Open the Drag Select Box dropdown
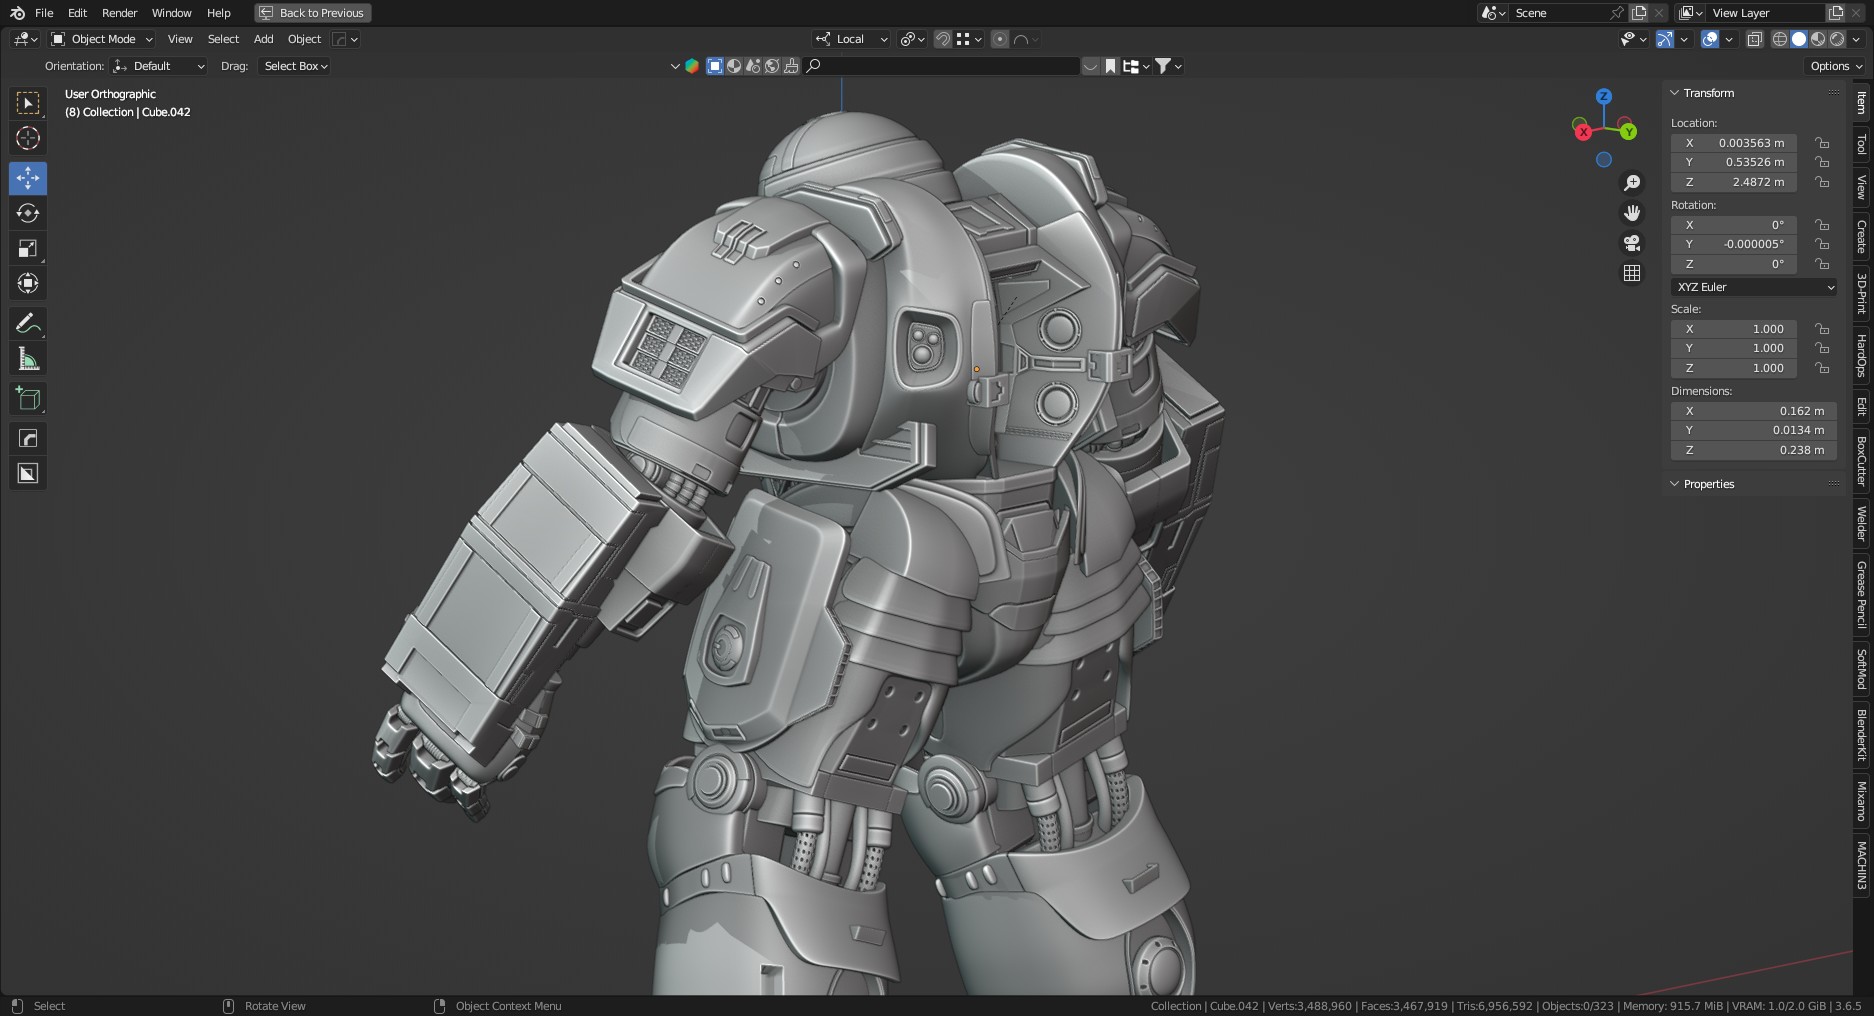The height and width of the screenshot is (1016, 1874). 295,66
